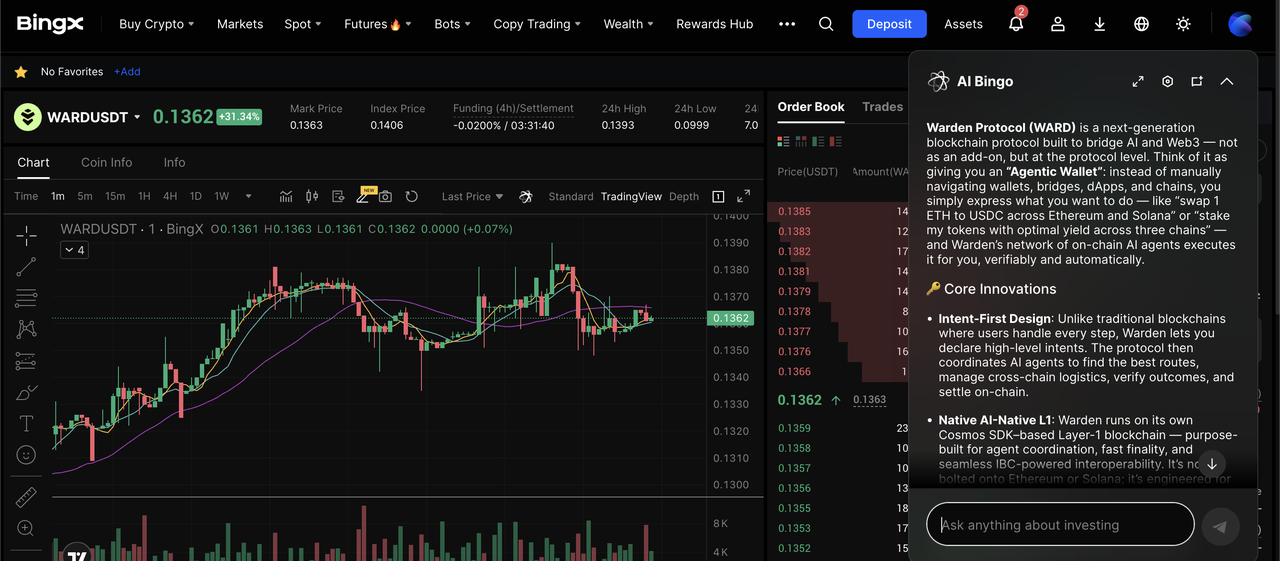The width and height of the screenshot is (1280, 561).
Task: Select the ruler measure tool
Action: coord(27,497)
